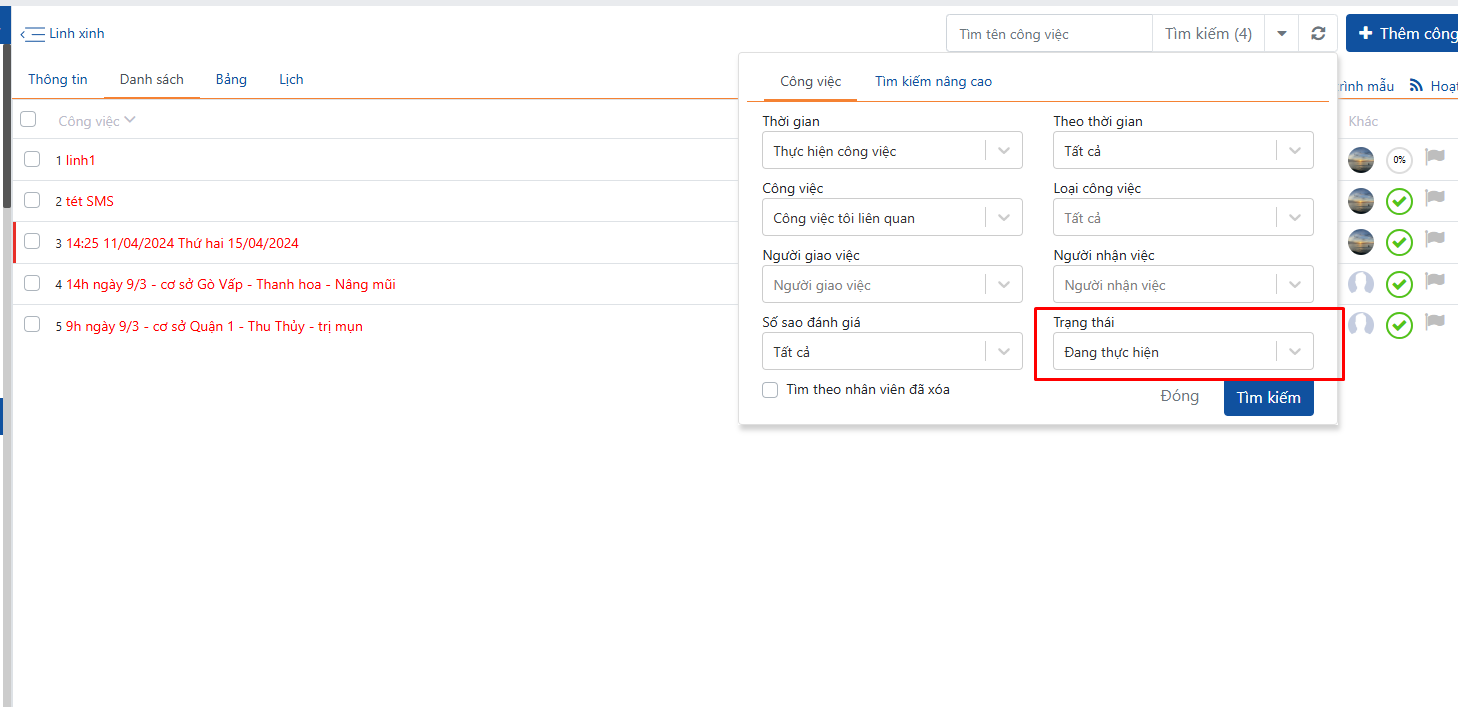Click the flag icon in the Quận 1 task row

point(1435,322)
